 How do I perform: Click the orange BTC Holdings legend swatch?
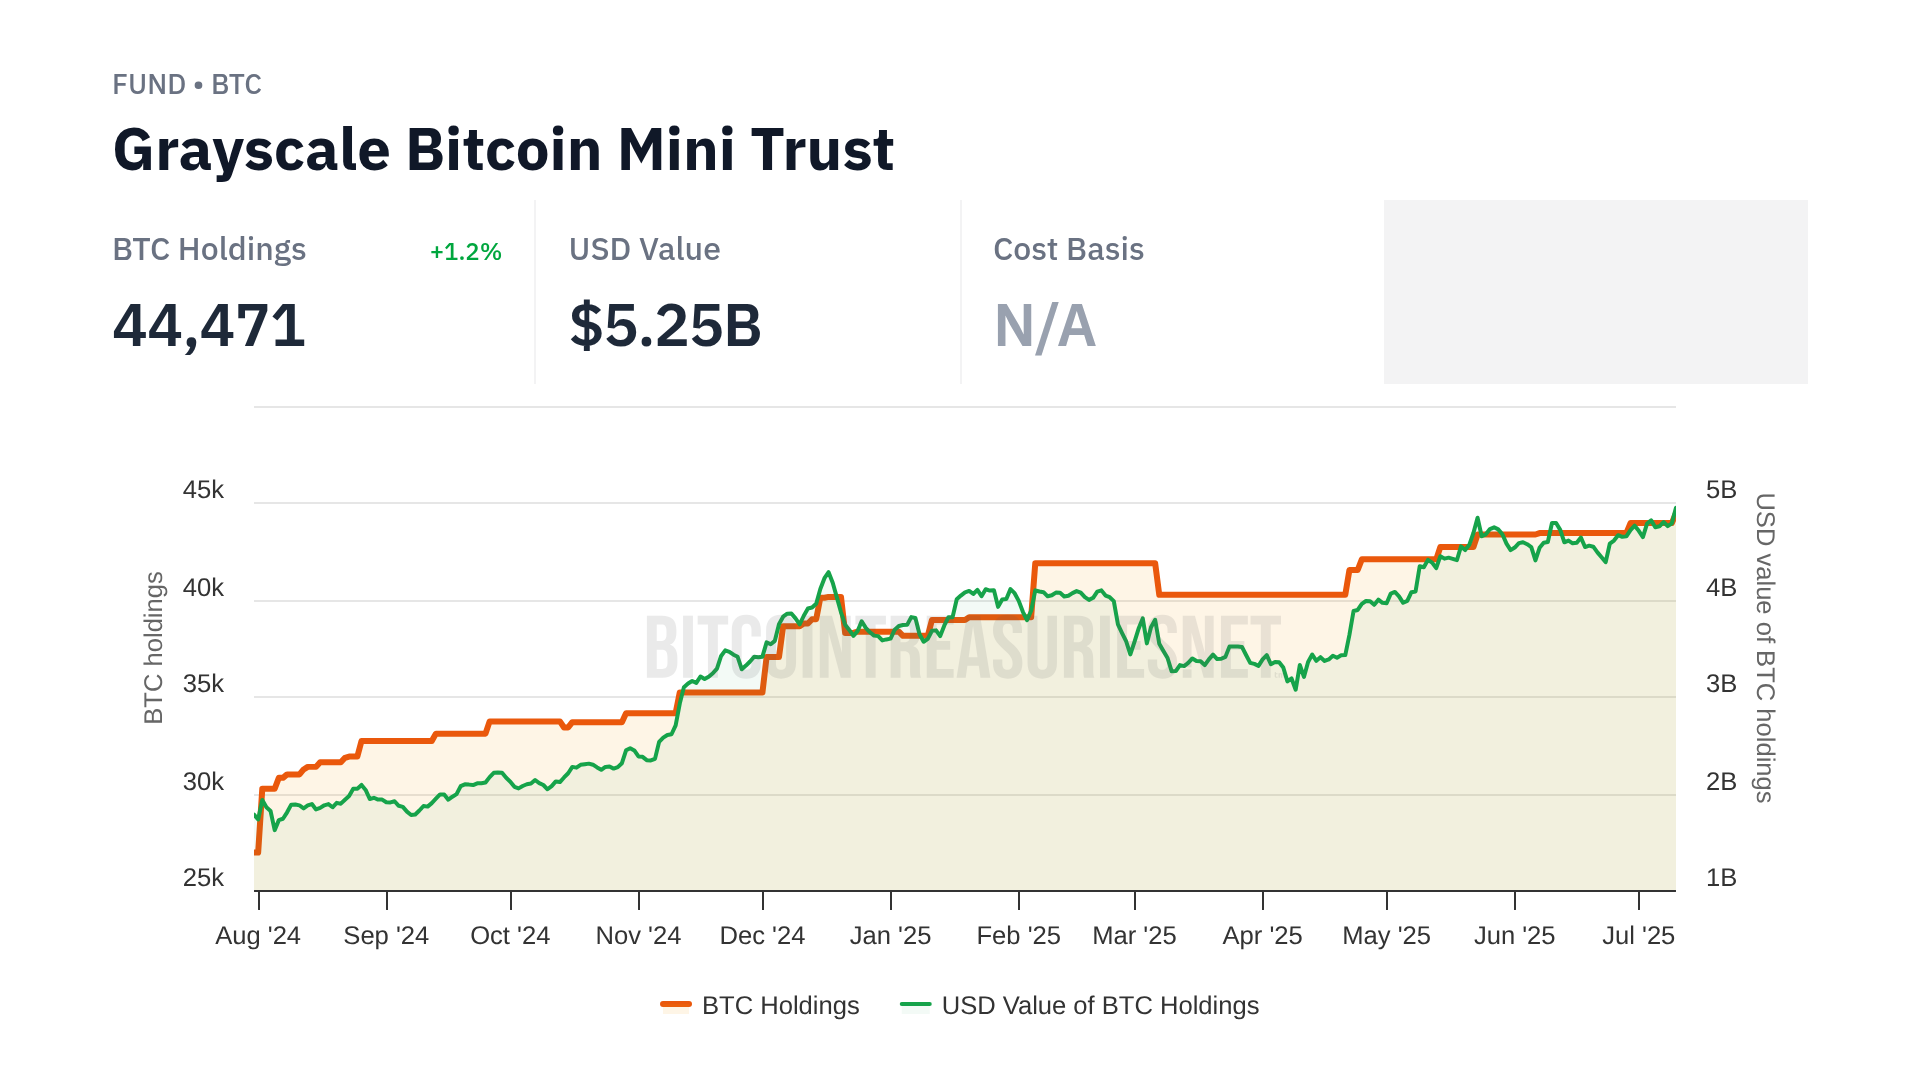tap(676, 1005)
